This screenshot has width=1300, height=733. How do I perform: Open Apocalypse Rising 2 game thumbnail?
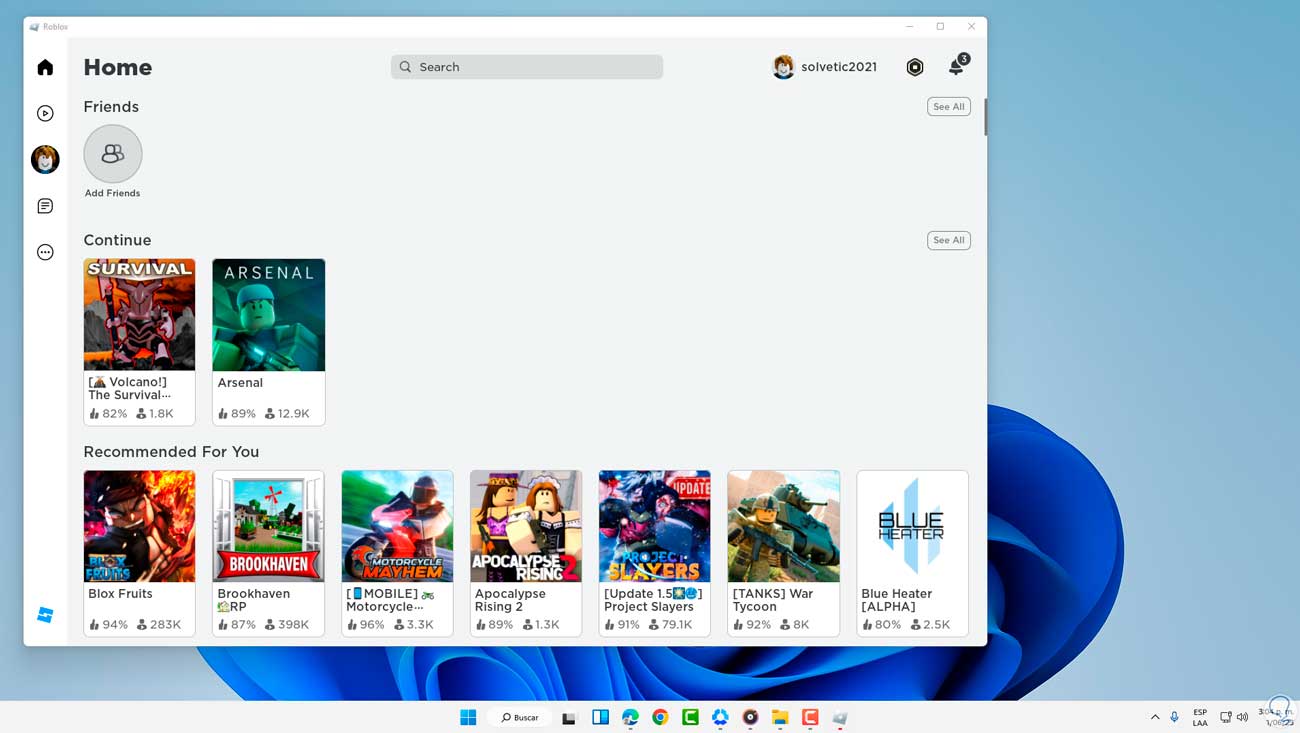[x=526, y=526]
